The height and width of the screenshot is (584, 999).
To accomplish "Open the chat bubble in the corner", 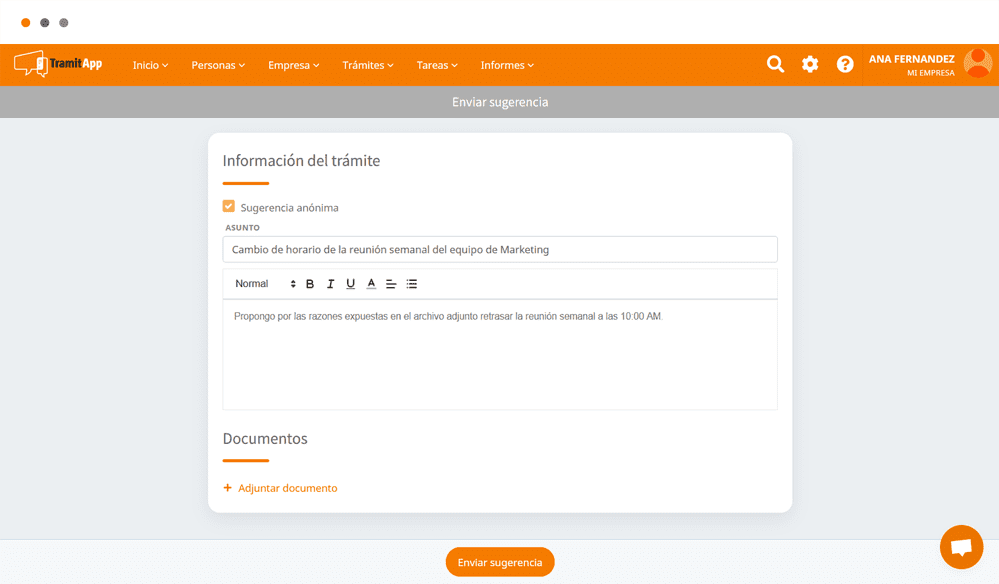I will pyautogui.click(x=961, y=546).
